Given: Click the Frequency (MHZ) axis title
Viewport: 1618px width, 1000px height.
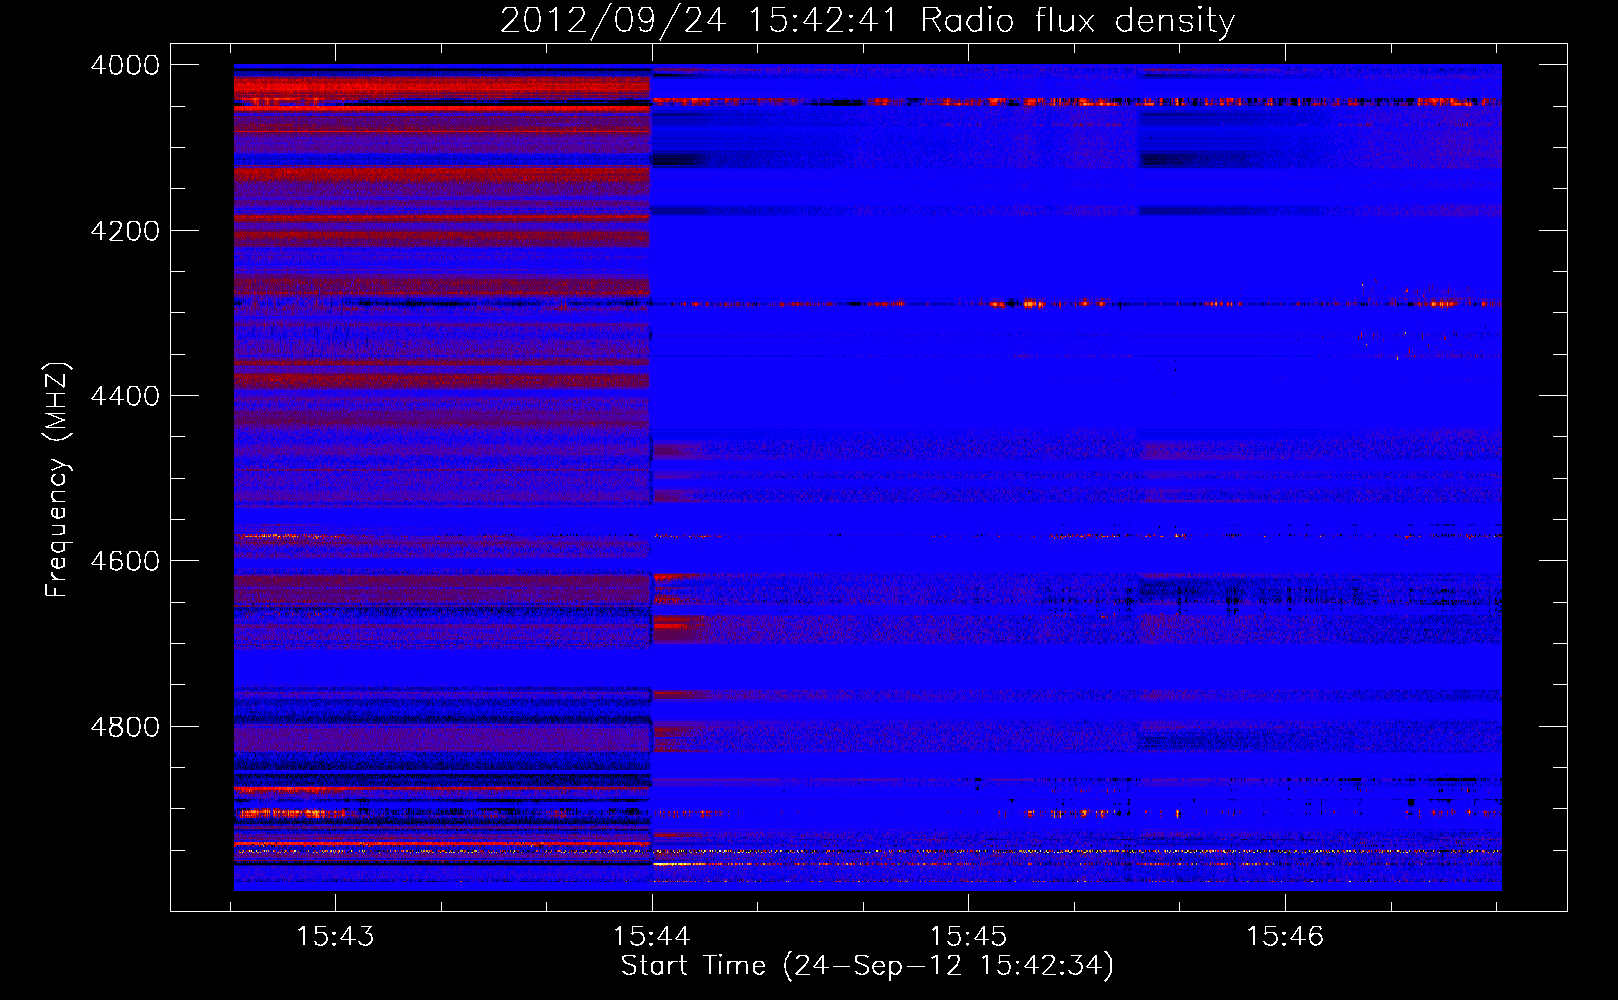Looking at the screenshot, I should pyautogui.click(x=57, y=479).
